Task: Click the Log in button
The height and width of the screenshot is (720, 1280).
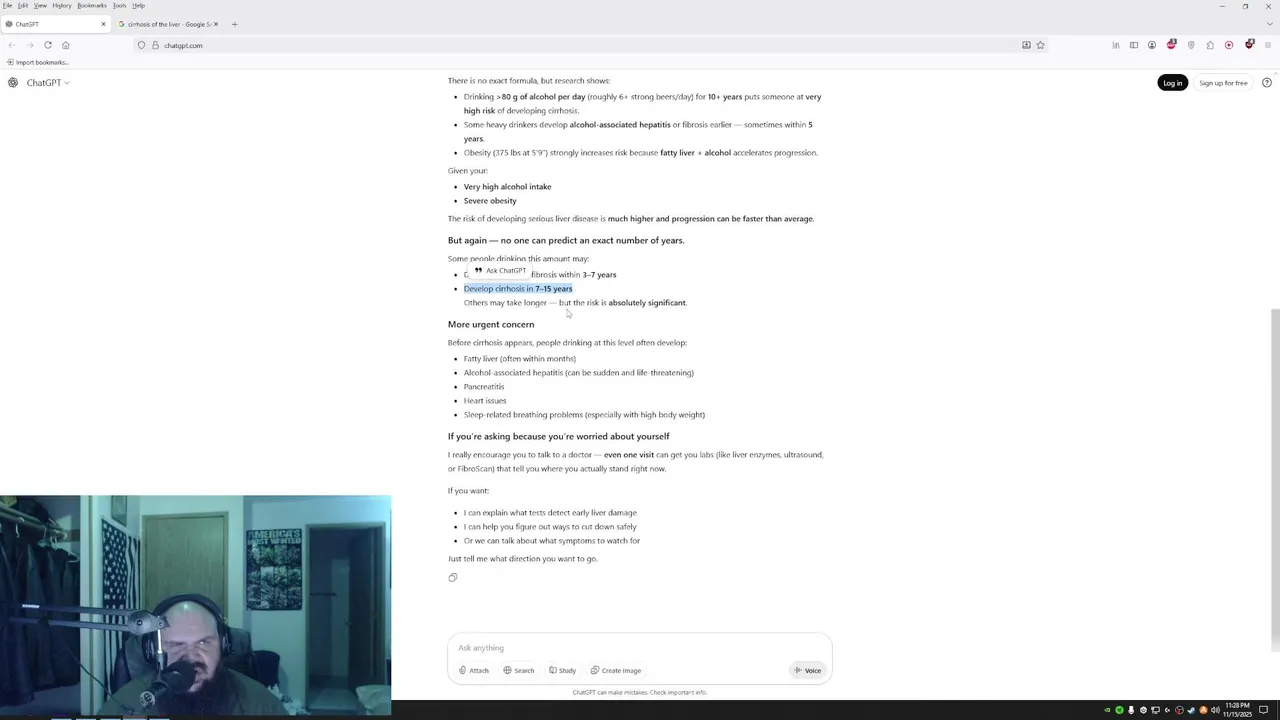Action: (1173, 83)
